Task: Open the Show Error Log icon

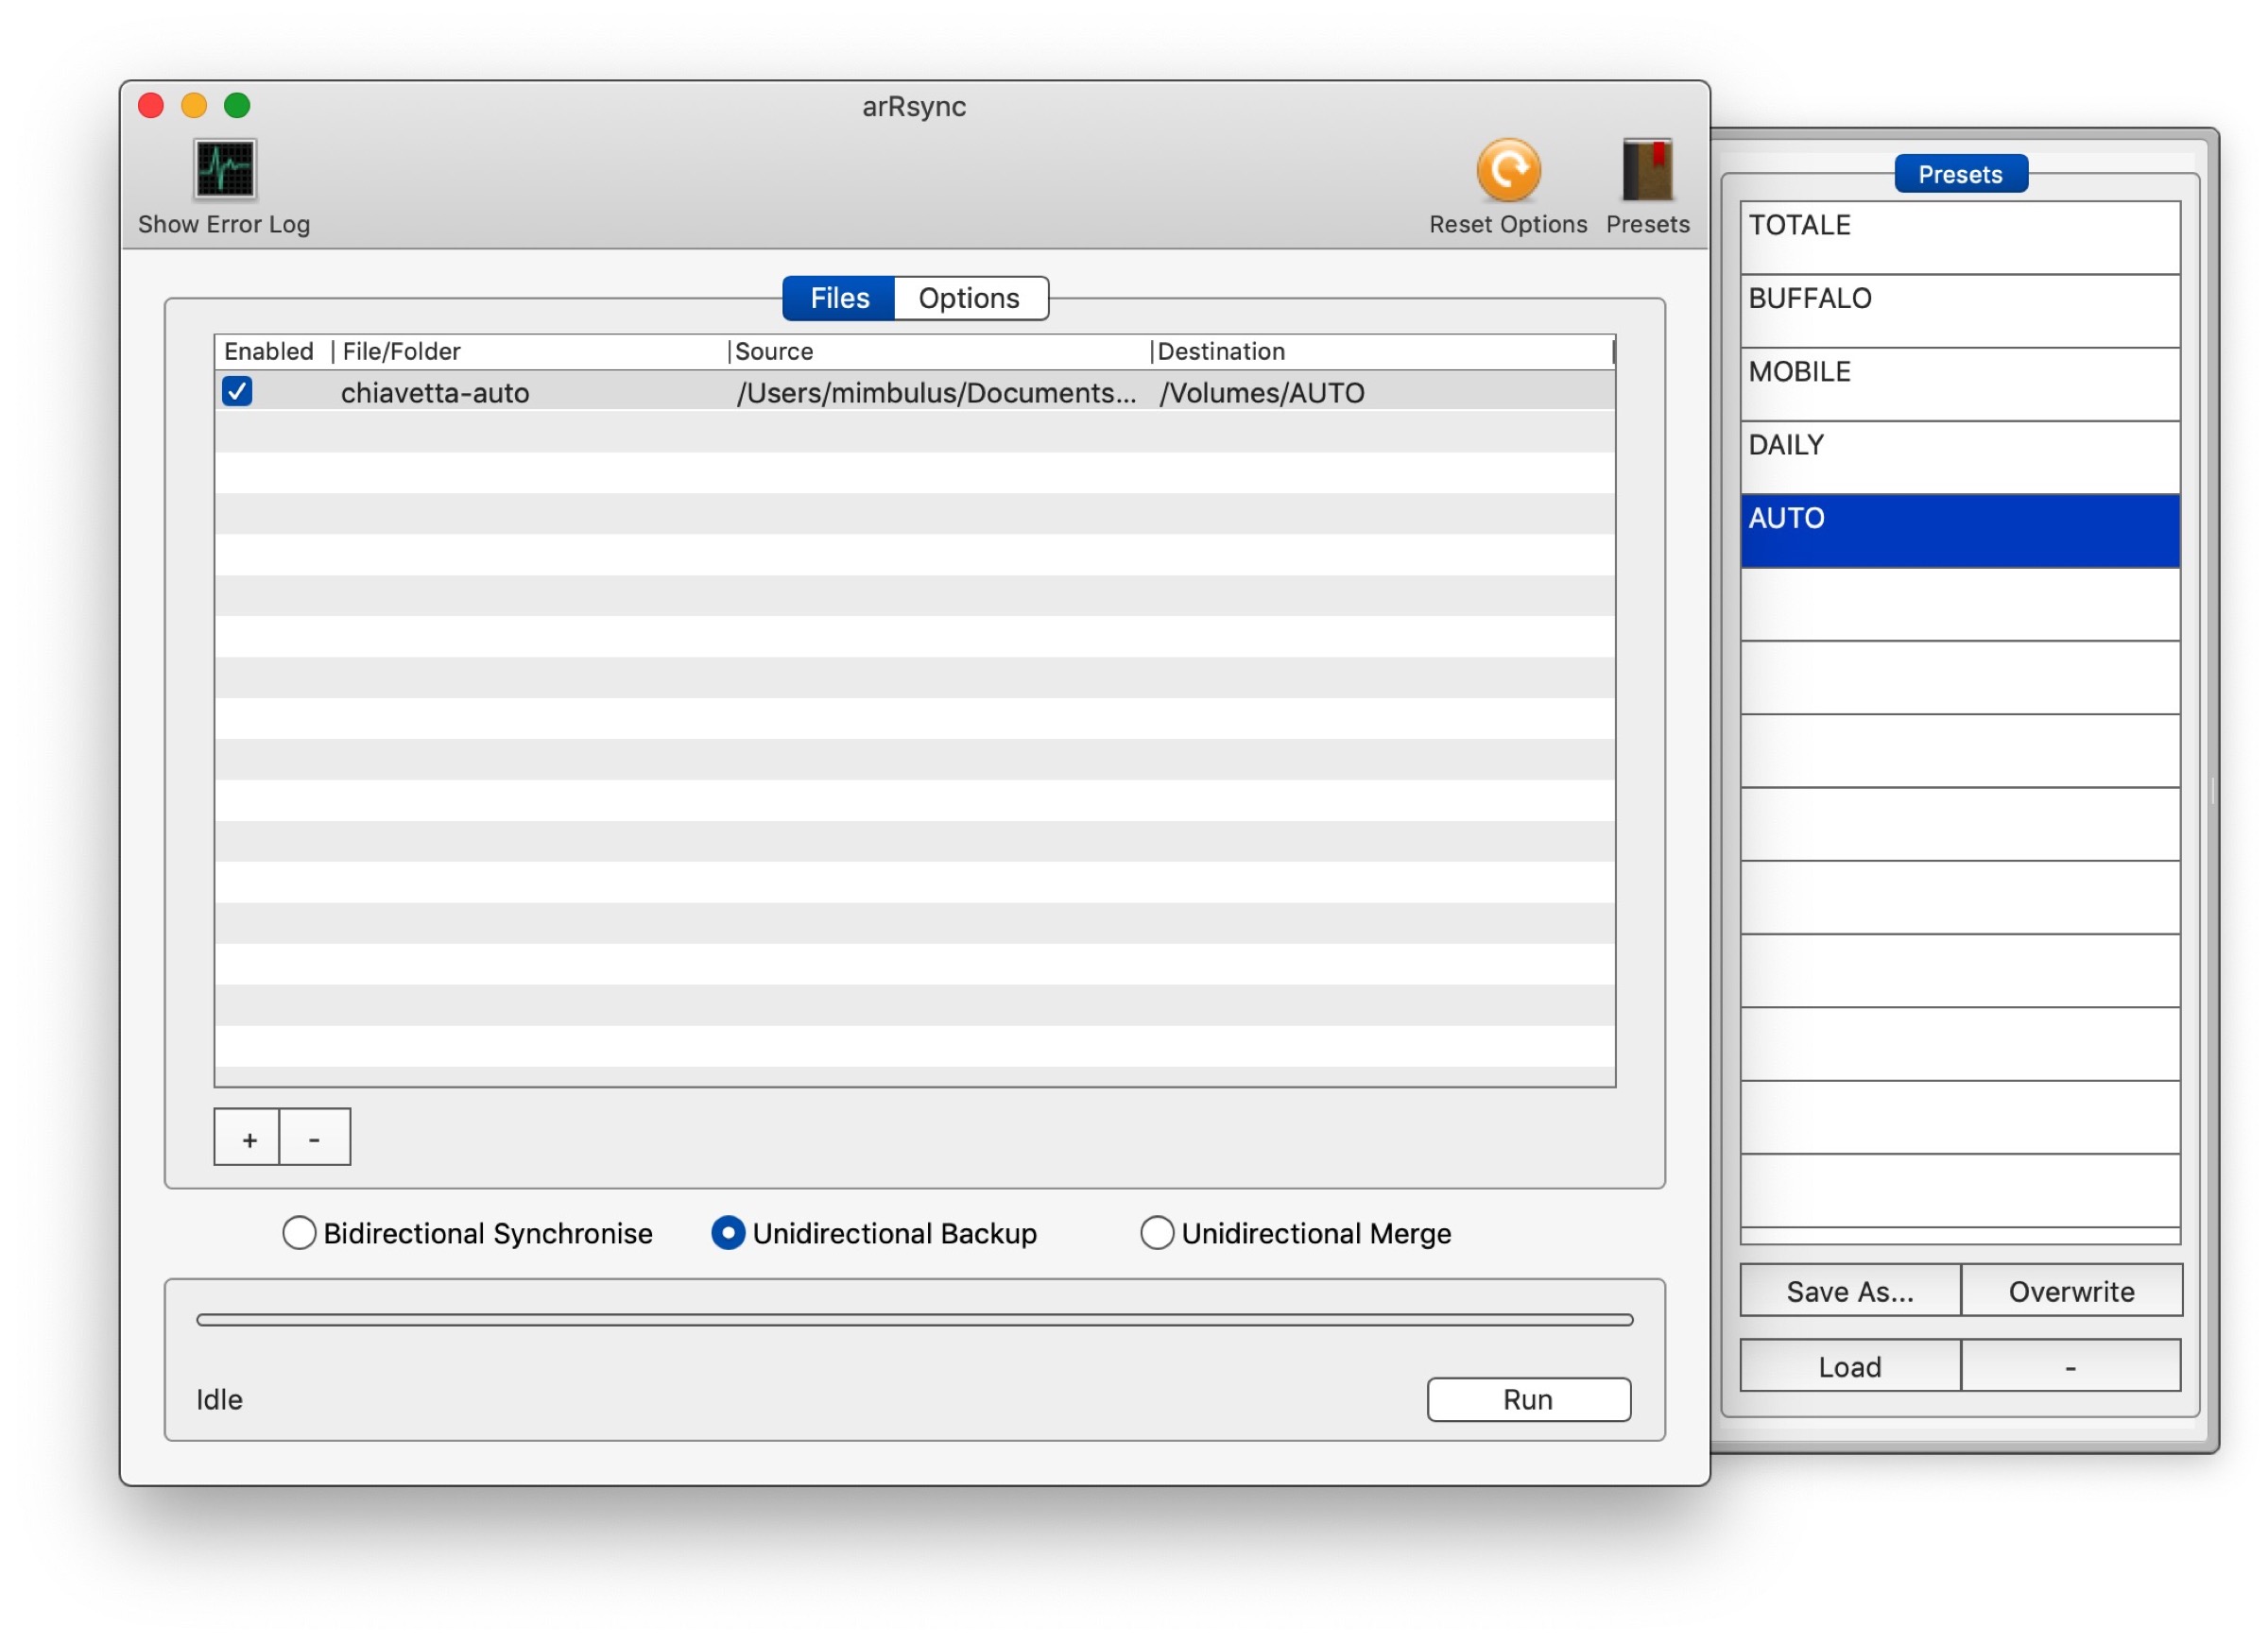Action: [x=224, y=170]
